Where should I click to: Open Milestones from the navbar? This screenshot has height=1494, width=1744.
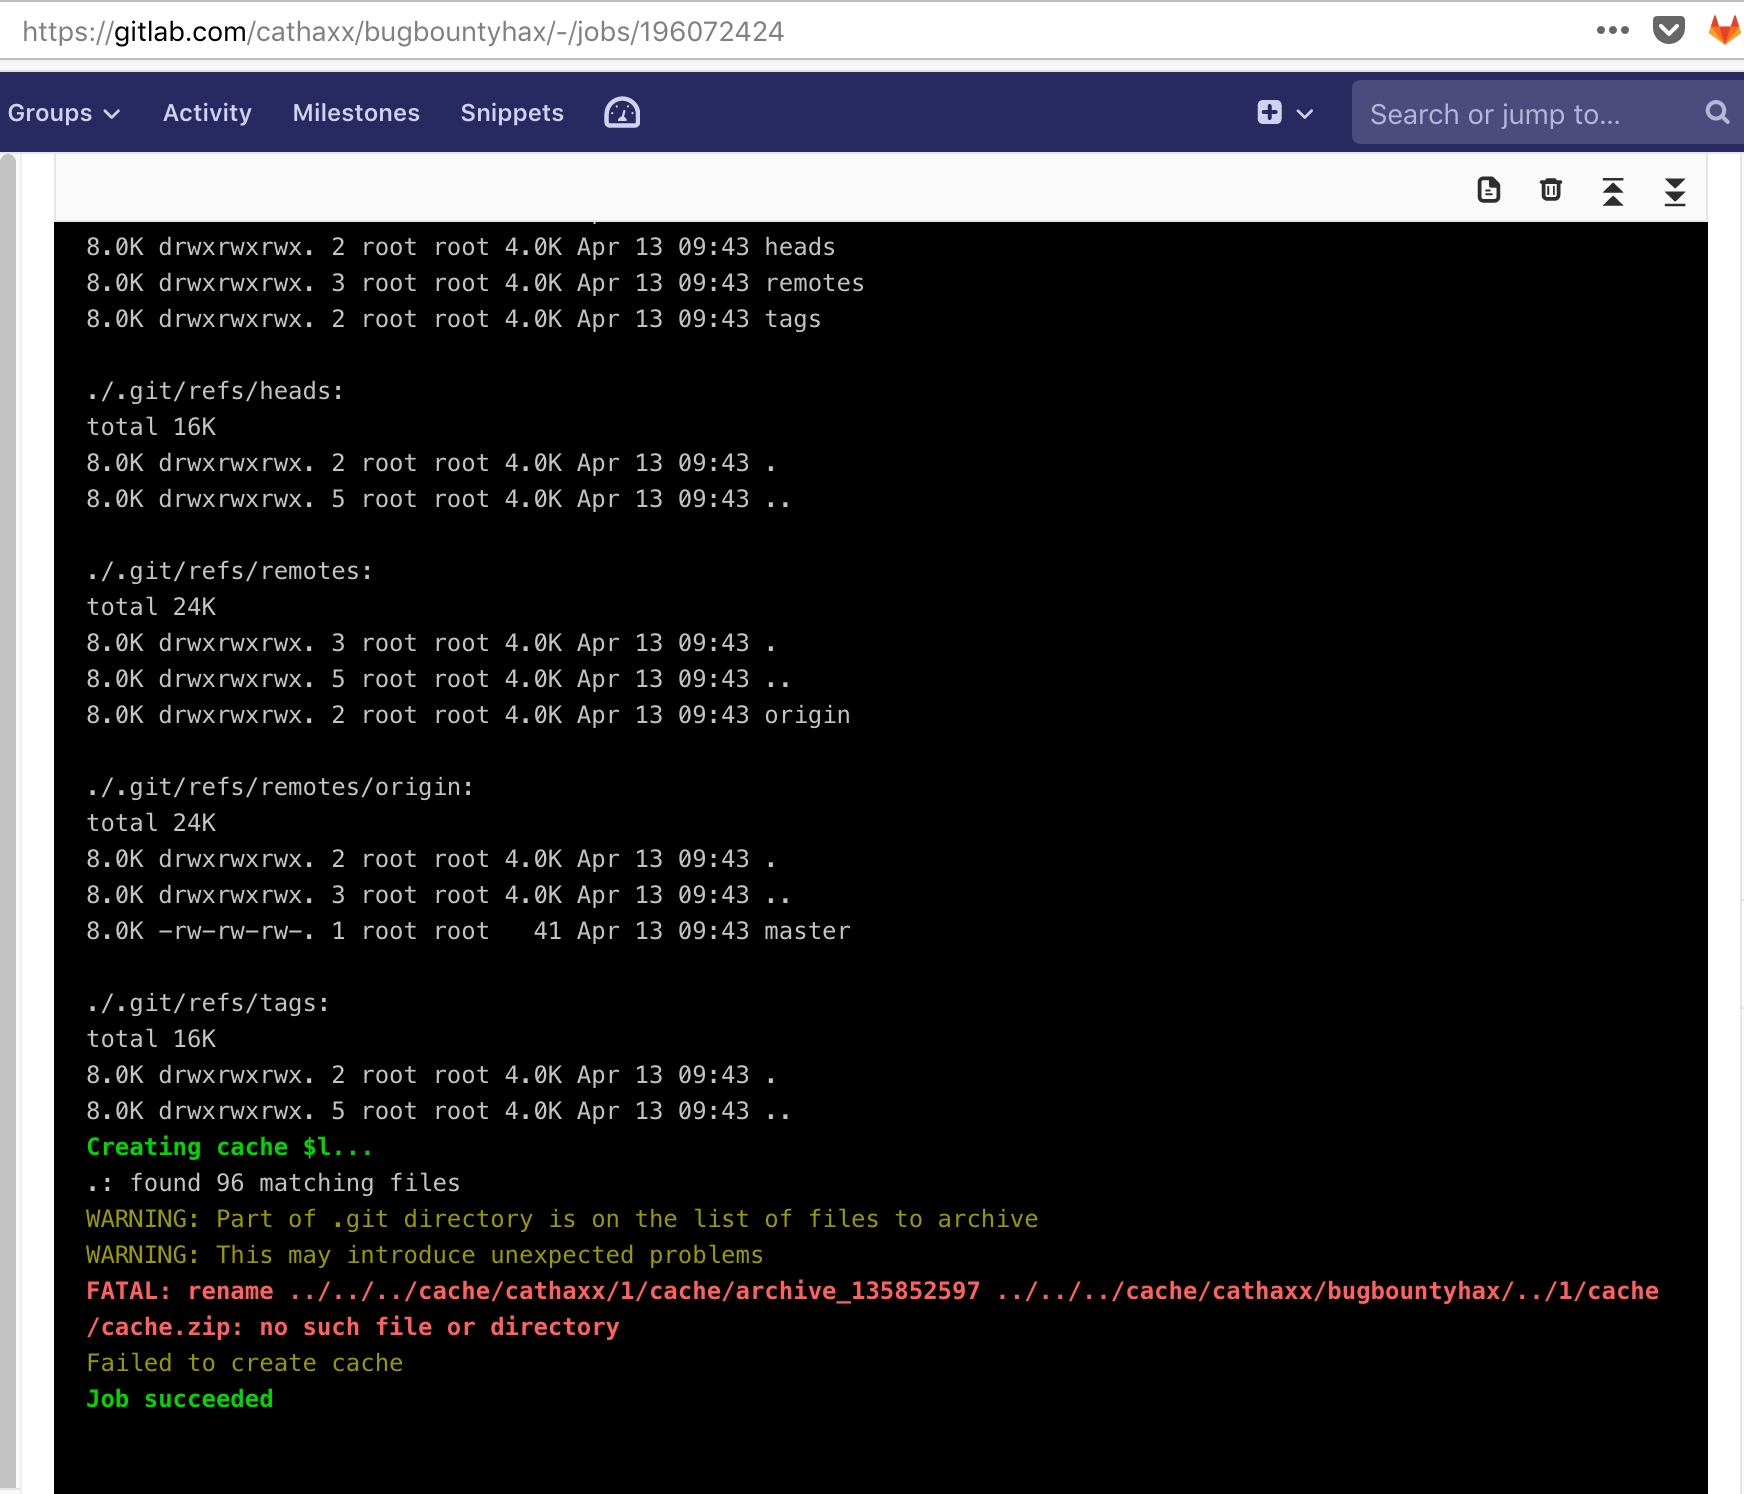click(x=356, y=113)
